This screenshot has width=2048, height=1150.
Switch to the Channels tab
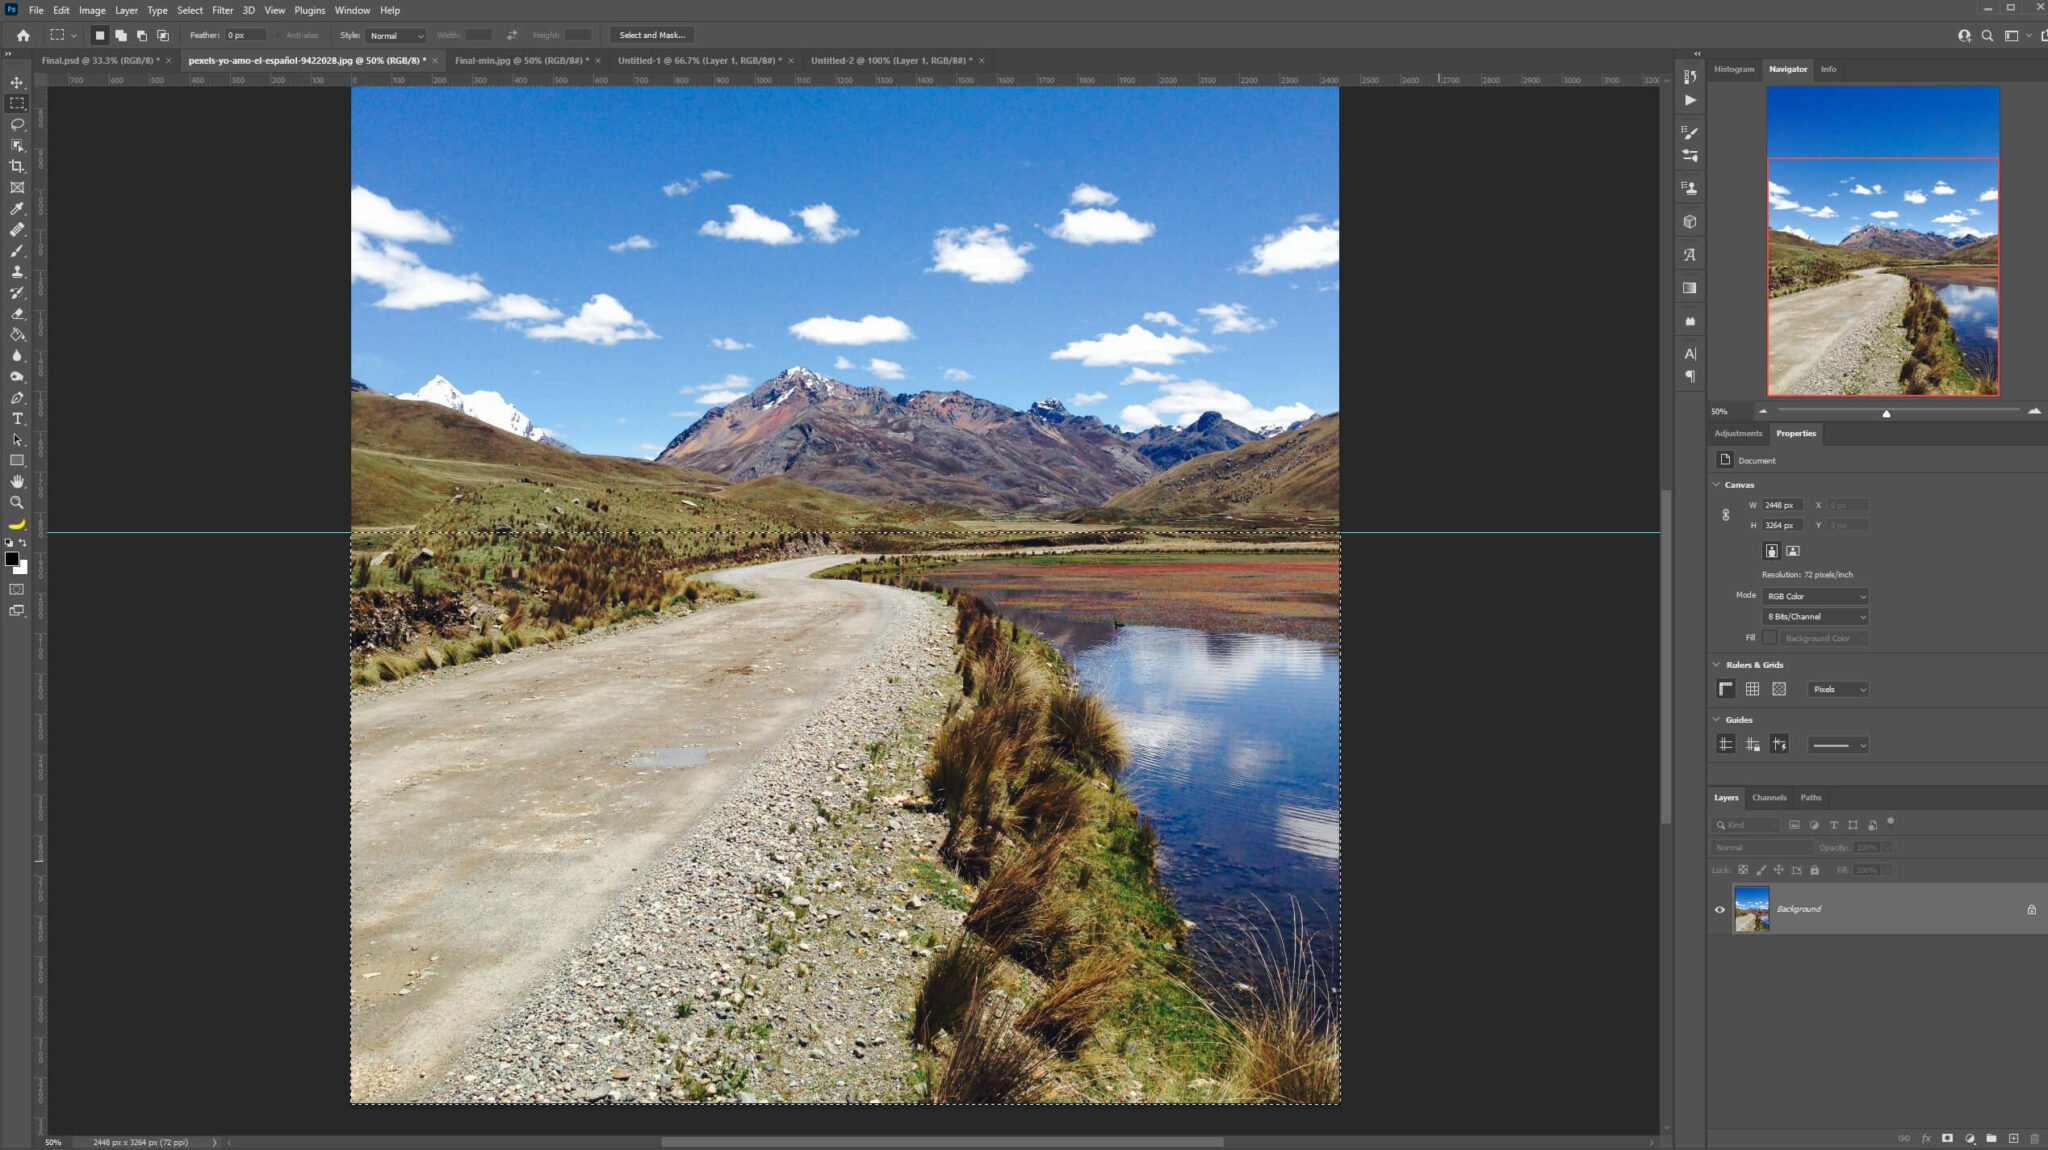[1770, 798]
